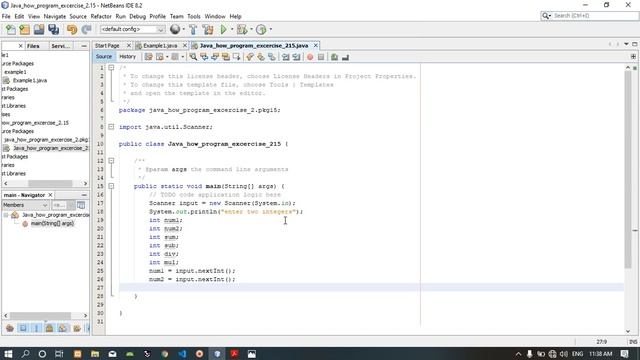Click the Build Project hammer icon

click(193, 29)
